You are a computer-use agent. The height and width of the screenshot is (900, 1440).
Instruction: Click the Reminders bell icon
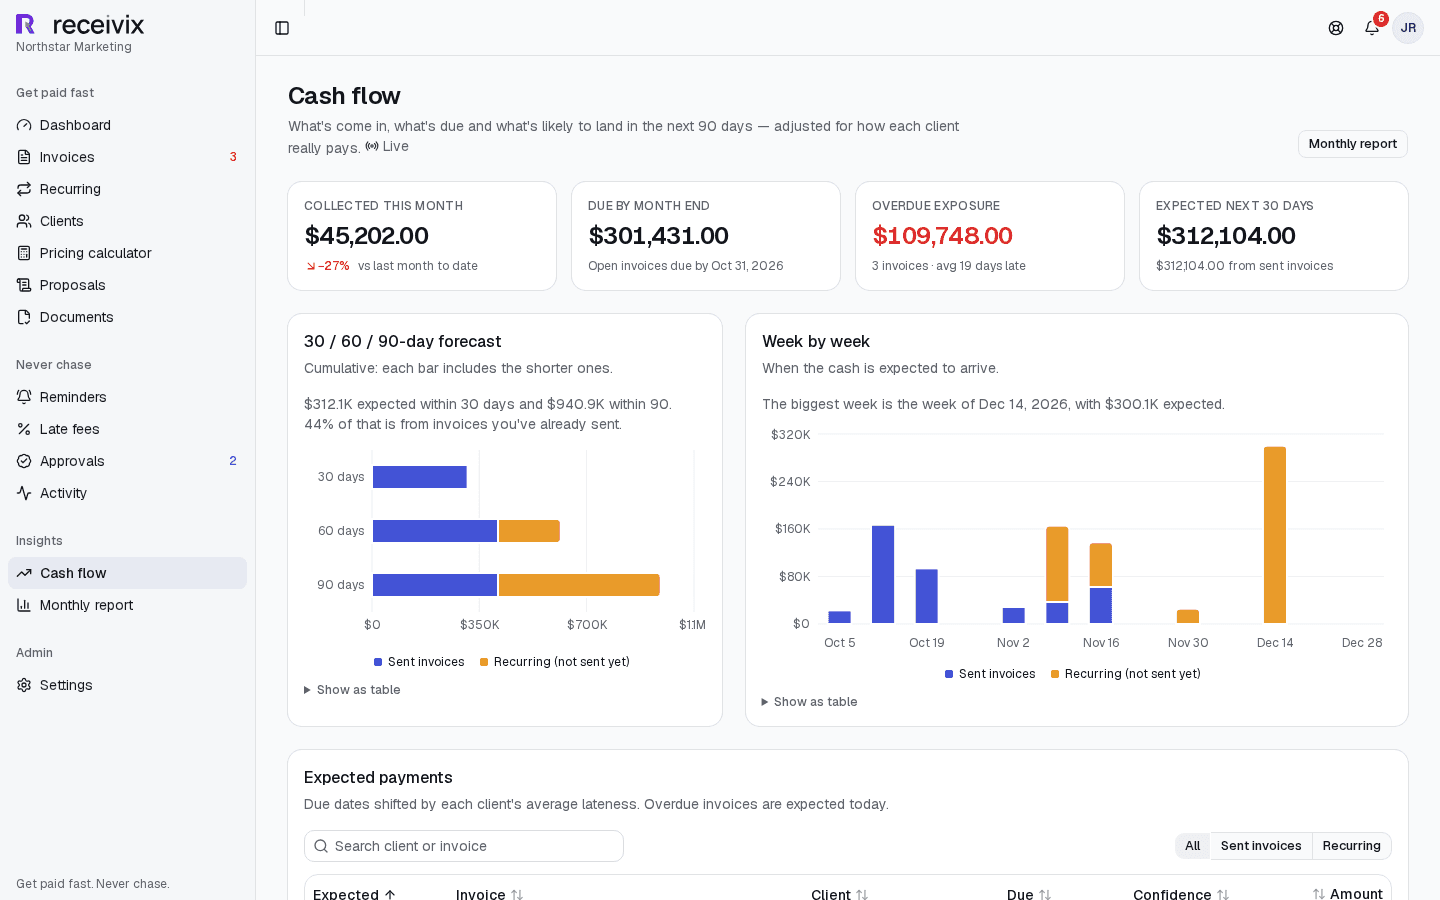pyautogui.click(x=24, y=397)
